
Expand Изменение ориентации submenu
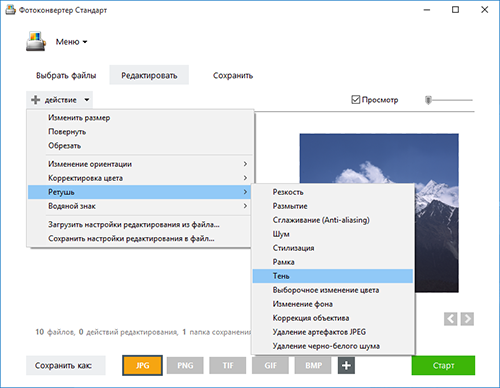click(x=140, y=164)
